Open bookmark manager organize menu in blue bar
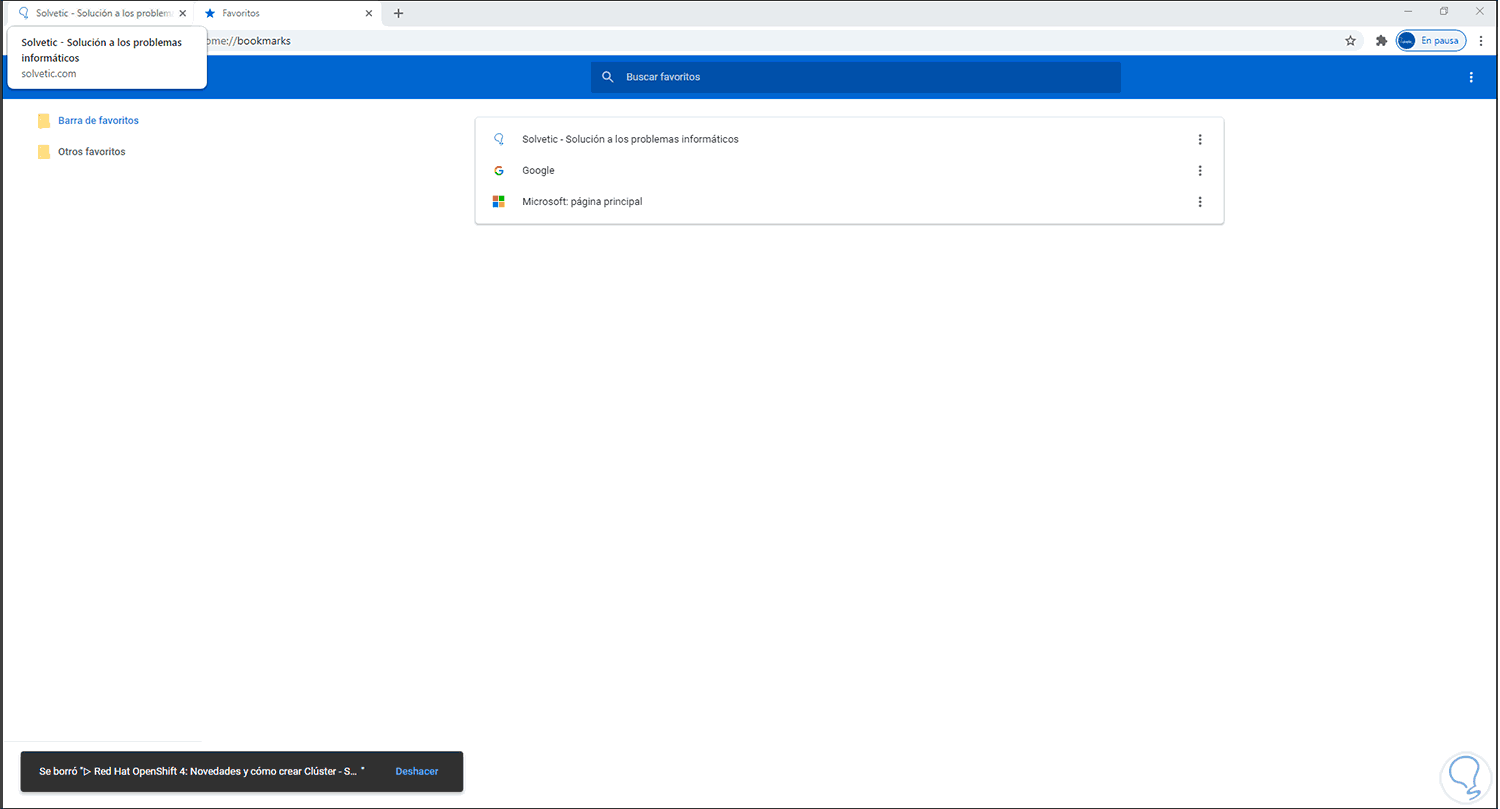 pyautogui.click(x=1470, y=77)
